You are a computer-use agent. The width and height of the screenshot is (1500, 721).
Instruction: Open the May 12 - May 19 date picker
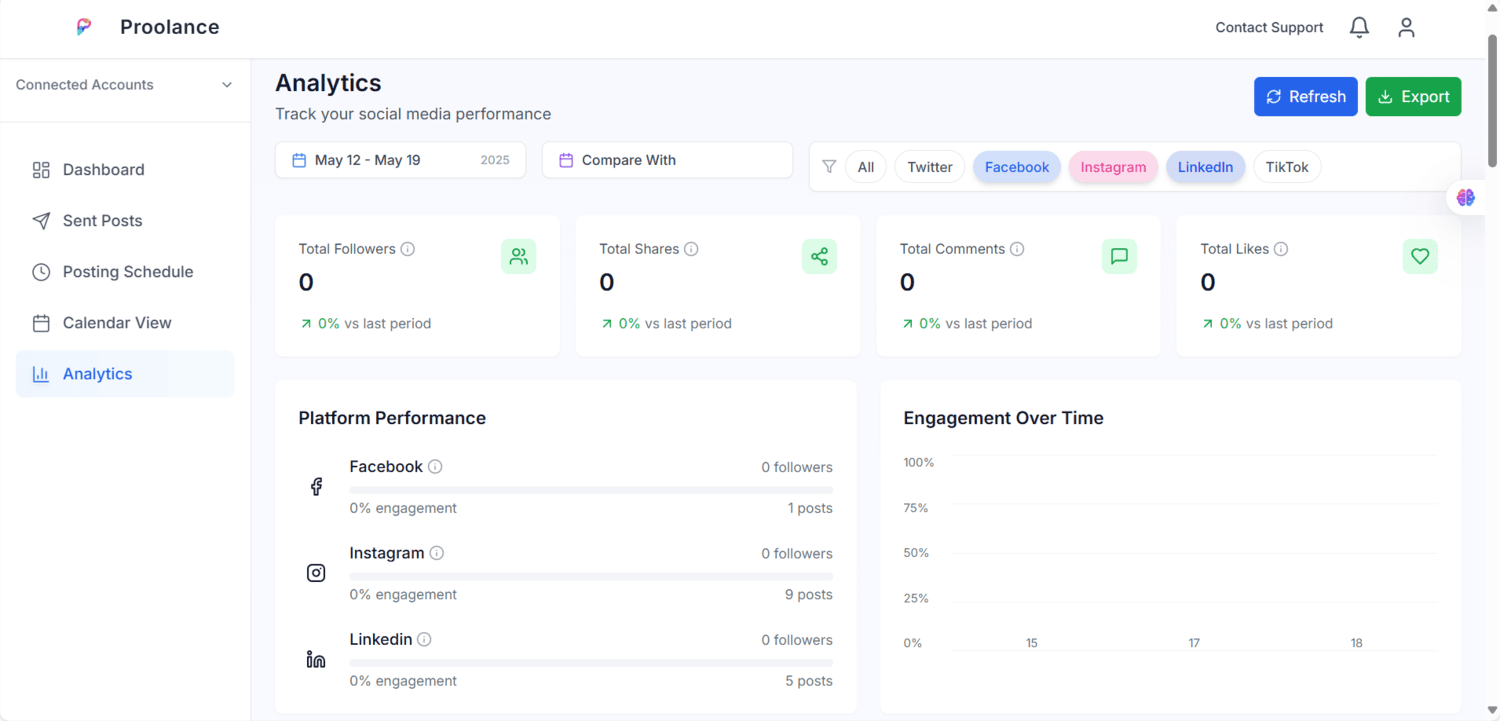pyautogui.click(x=400, y=160)
